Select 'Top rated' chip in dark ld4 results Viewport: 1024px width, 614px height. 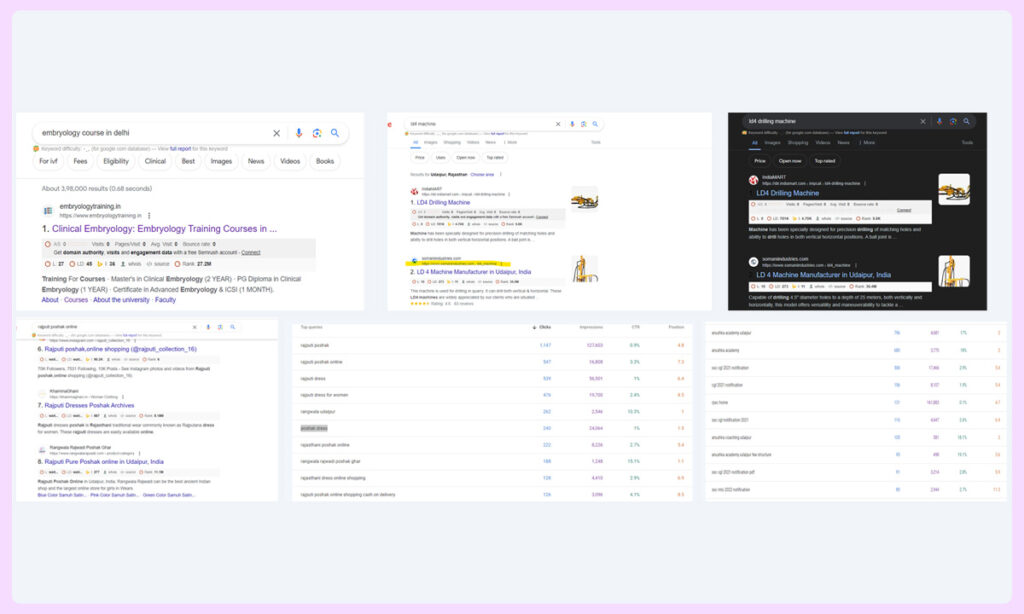[x=825, y=161]
